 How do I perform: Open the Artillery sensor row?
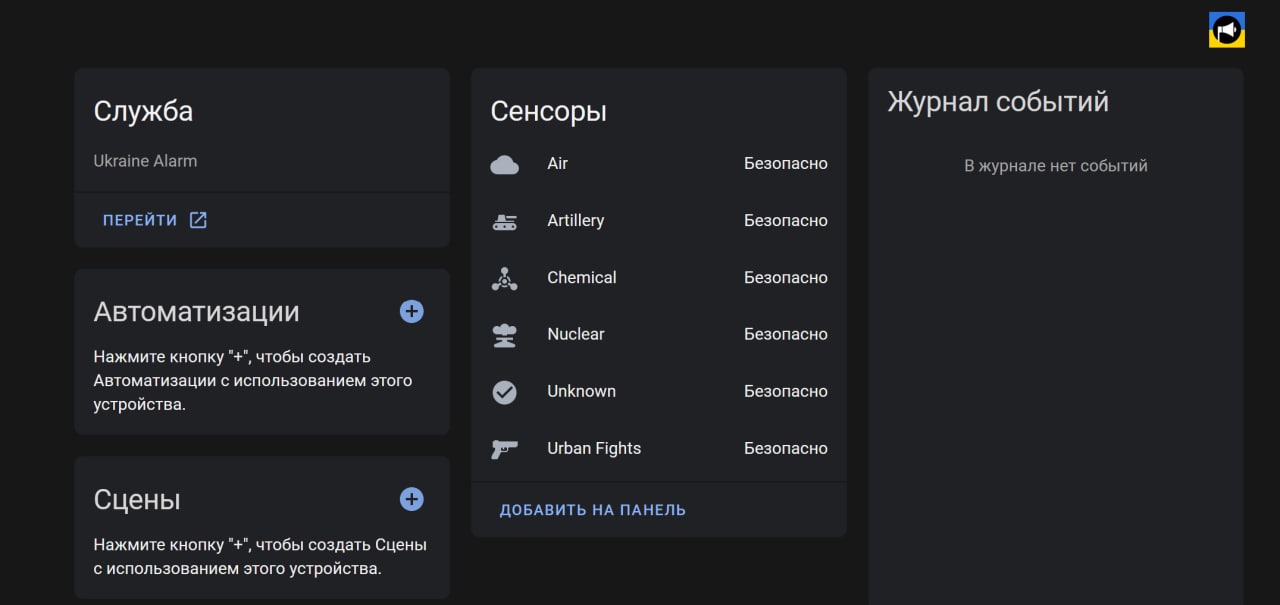[x=659, y=221]
